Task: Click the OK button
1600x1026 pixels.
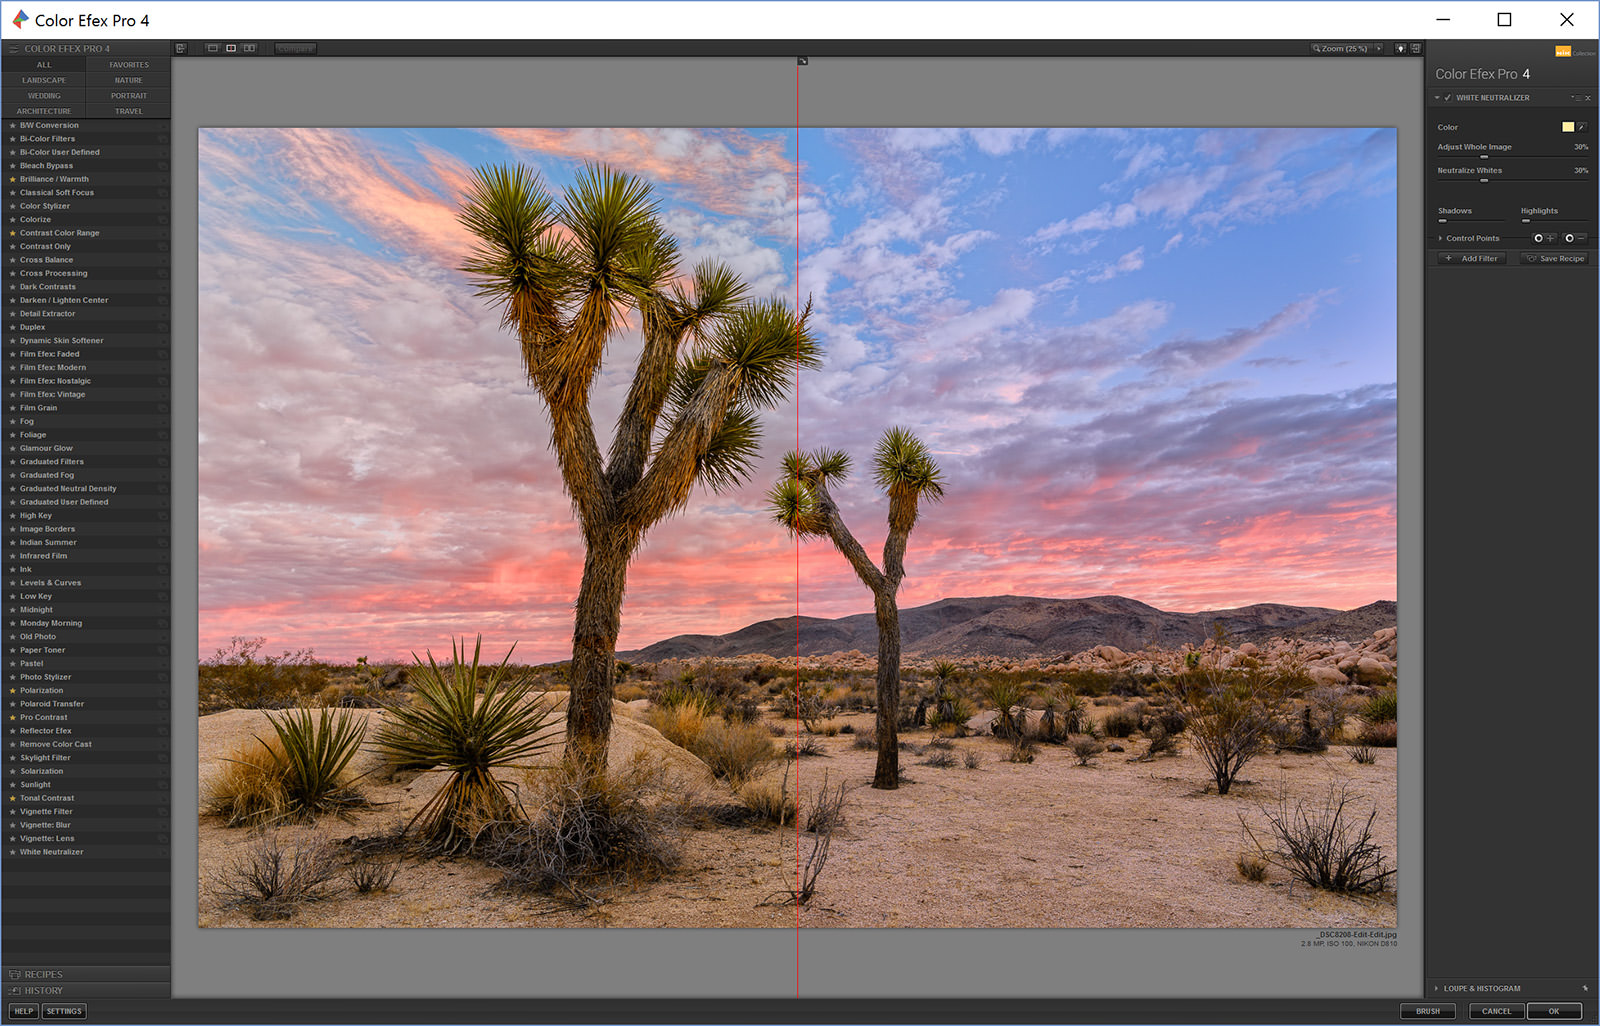Action: [1554, 1011]
